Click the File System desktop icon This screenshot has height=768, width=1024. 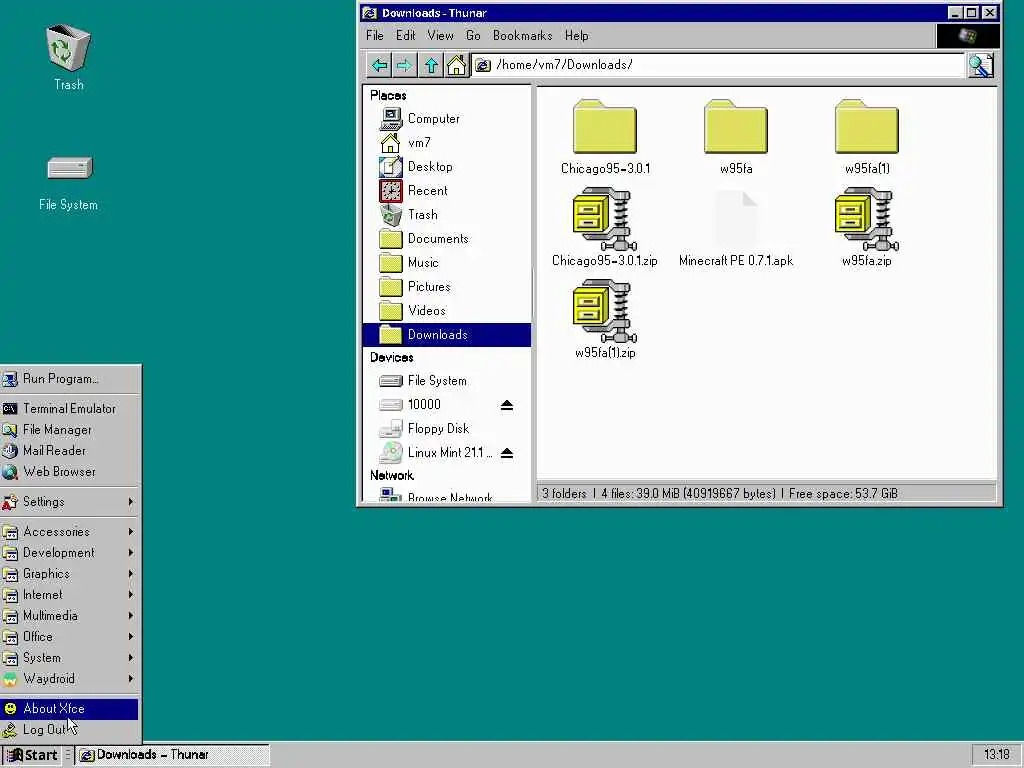tap(69, 168)
